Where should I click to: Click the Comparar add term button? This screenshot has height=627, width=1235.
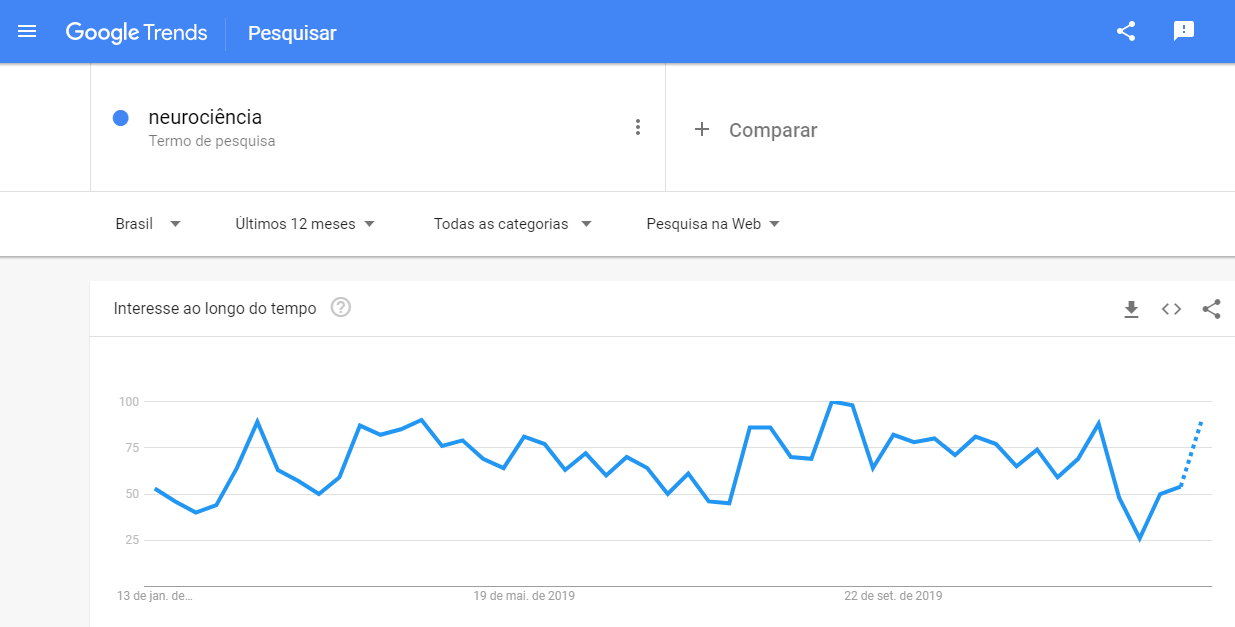[772, 130]
